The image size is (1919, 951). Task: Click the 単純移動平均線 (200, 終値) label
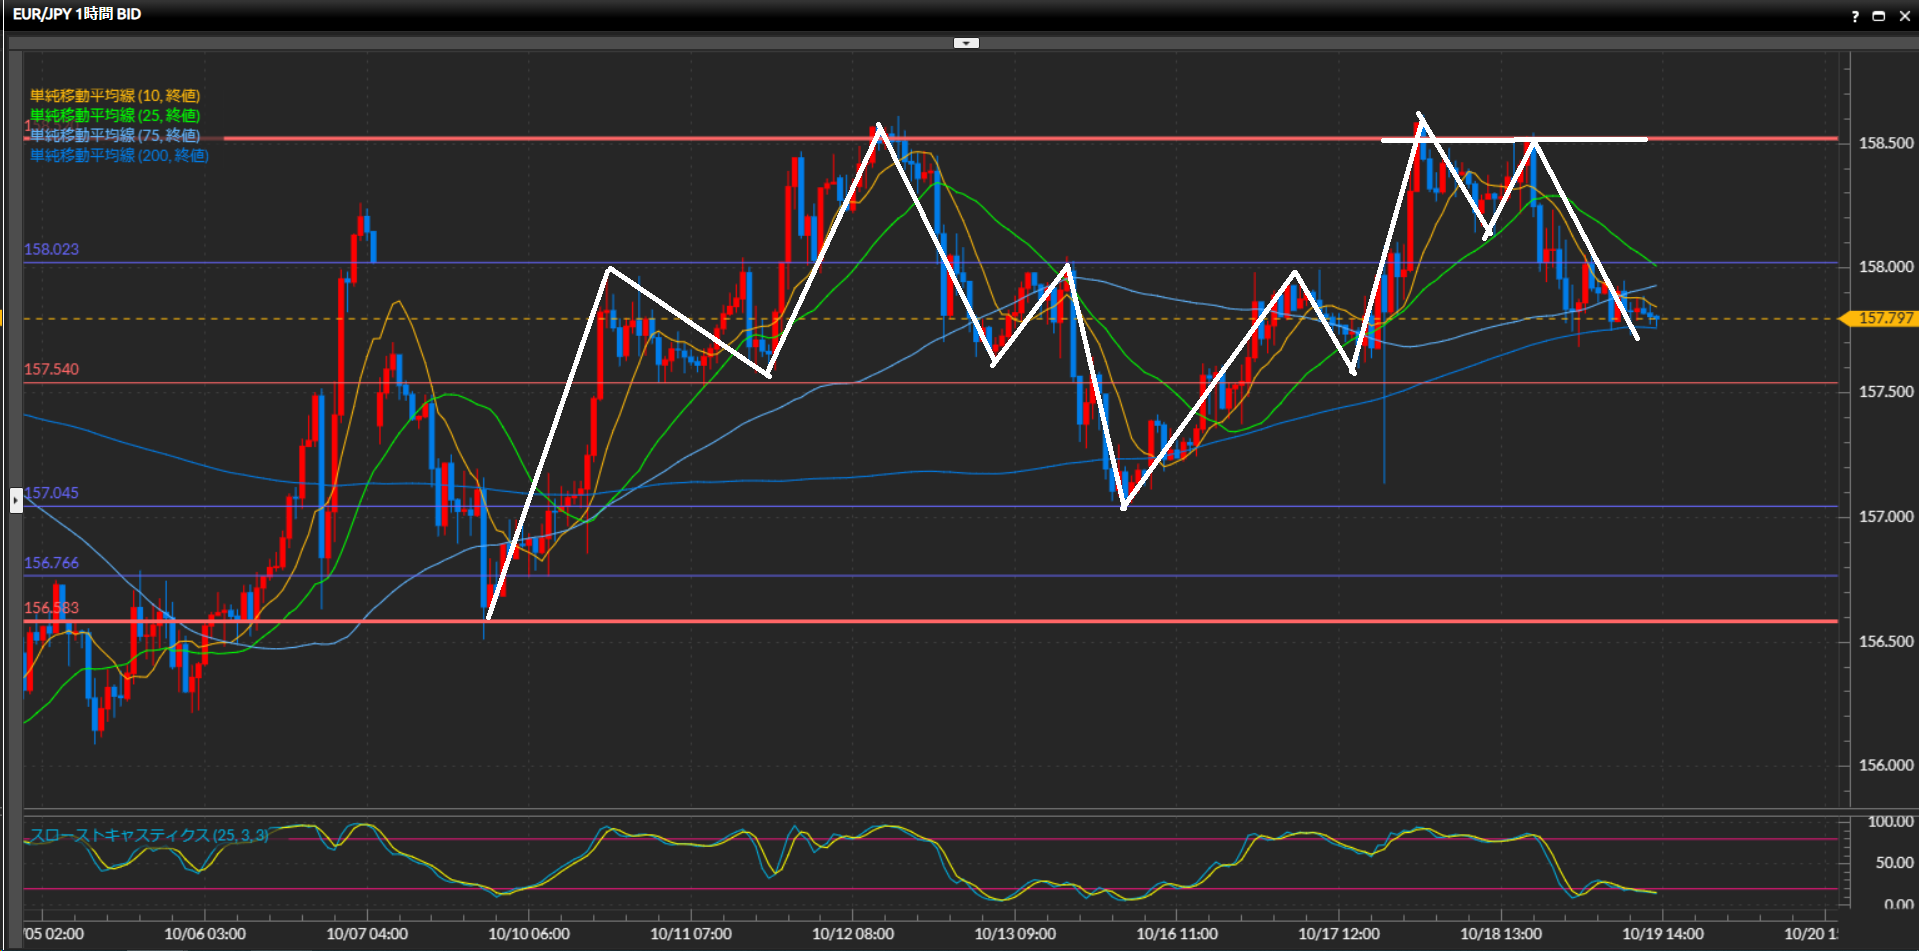pyautogui.click(x=119, y=156)
